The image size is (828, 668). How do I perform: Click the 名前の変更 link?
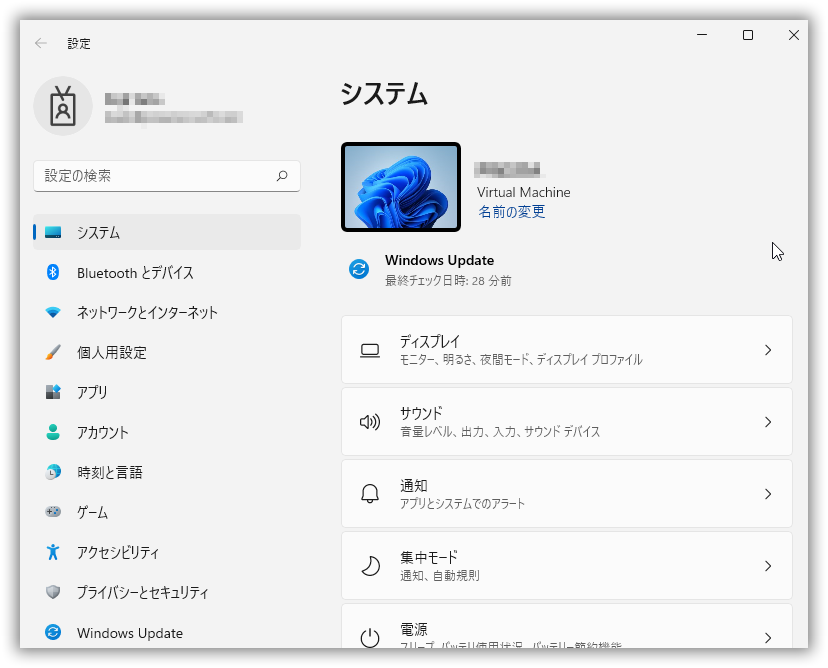pyautogui.click(x=512, y=212)
